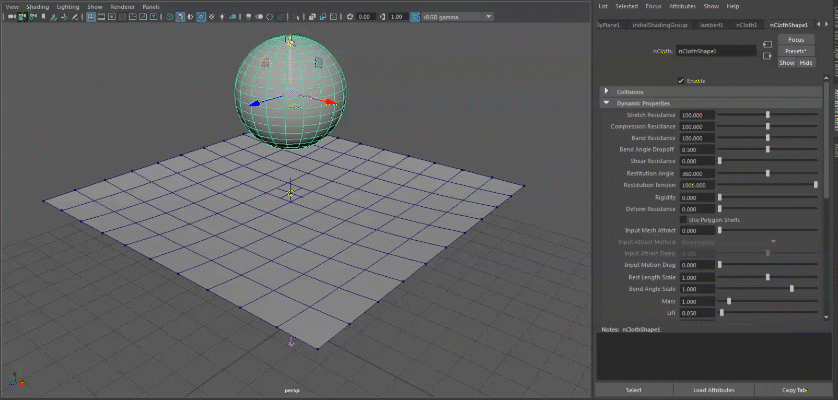Viewport: 838px width, 400px height.
Task: Open the viewport Lighting menu
Action: pos(68,7)
